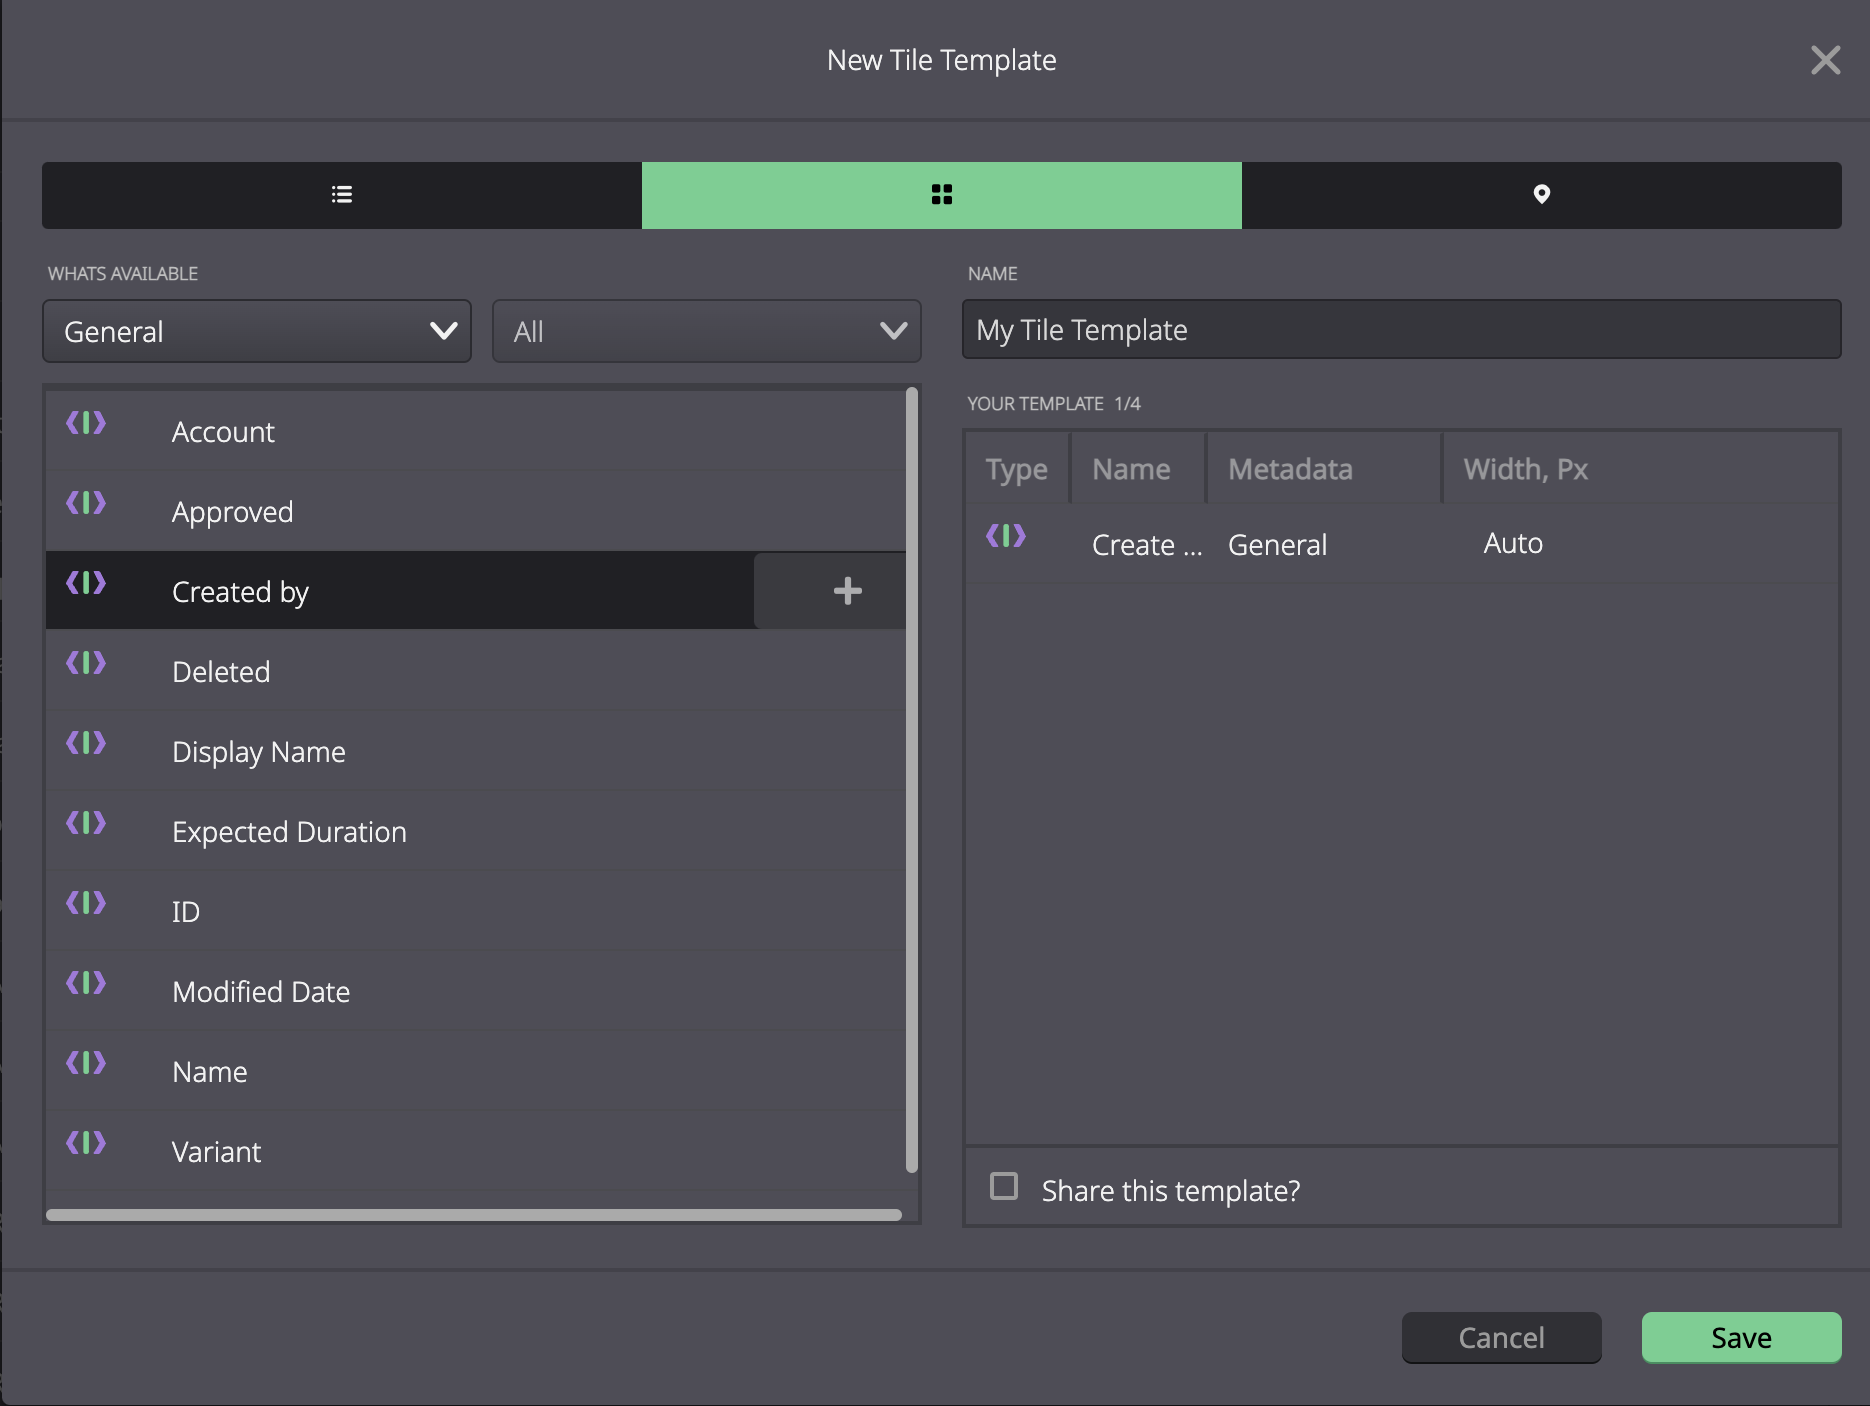
Task: Click the Approved field type icon
Action: tap(86, 503)
